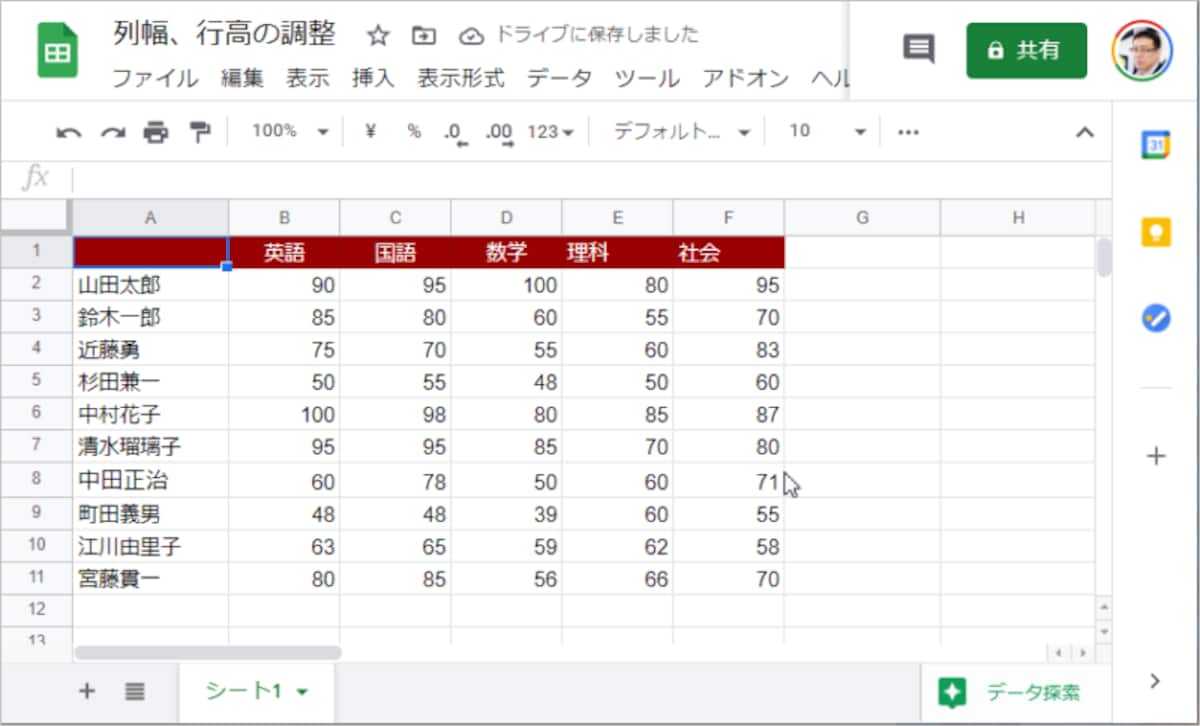
Task: Open the Google account avatar
Action: tap(1144, 50)
